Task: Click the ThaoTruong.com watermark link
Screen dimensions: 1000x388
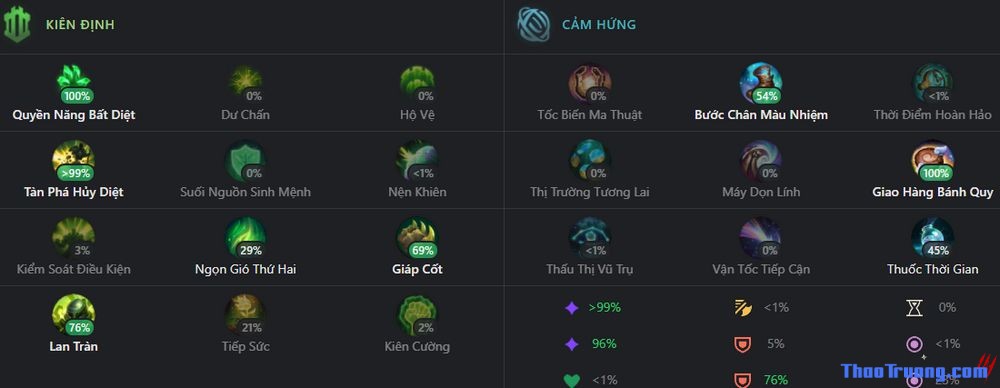Action: (x=915, y=371)
